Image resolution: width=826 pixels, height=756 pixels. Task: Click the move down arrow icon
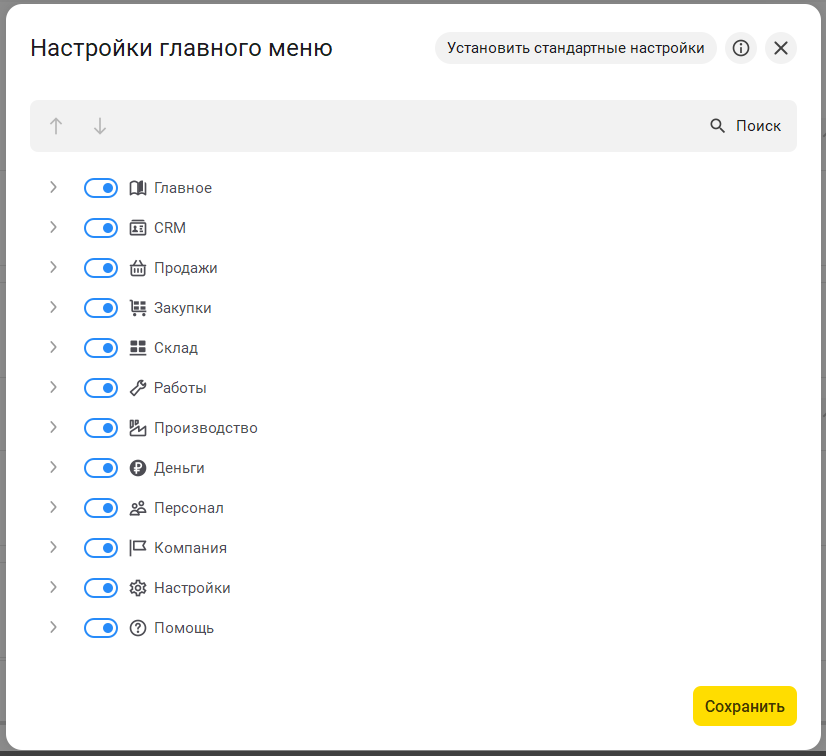coord(100,126)
